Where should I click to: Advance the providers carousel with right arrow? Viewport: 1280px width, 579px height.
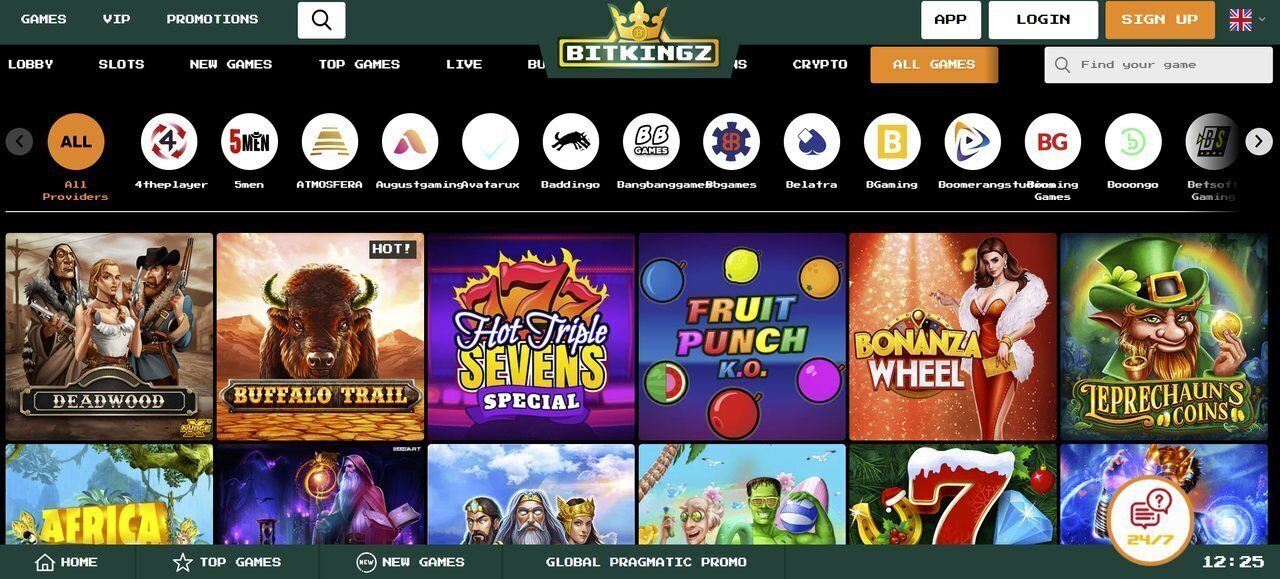[x=1259, y=141]
